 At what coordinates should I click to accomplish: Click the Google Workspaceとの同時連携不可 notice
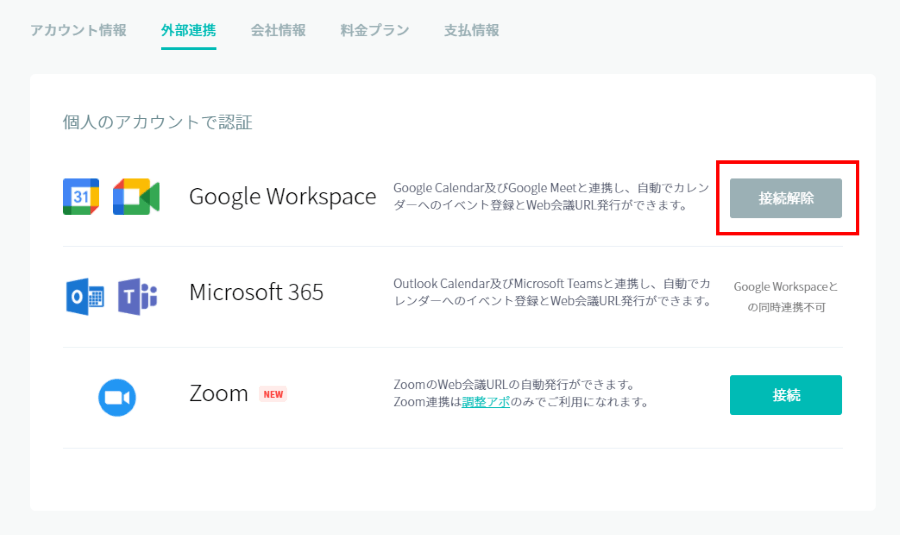(x=786, y=297)
